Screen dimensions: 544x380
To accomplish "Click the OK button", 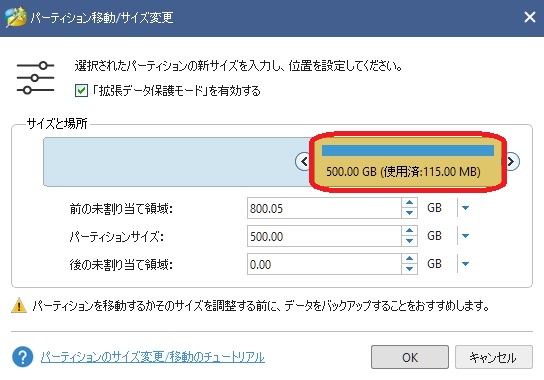I will tap(410, 357).
